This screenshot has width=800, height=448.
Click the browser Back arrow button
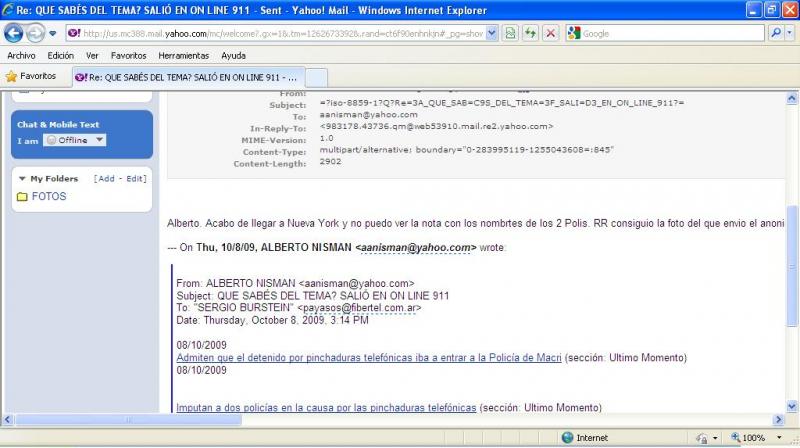(x=14, y=33)
